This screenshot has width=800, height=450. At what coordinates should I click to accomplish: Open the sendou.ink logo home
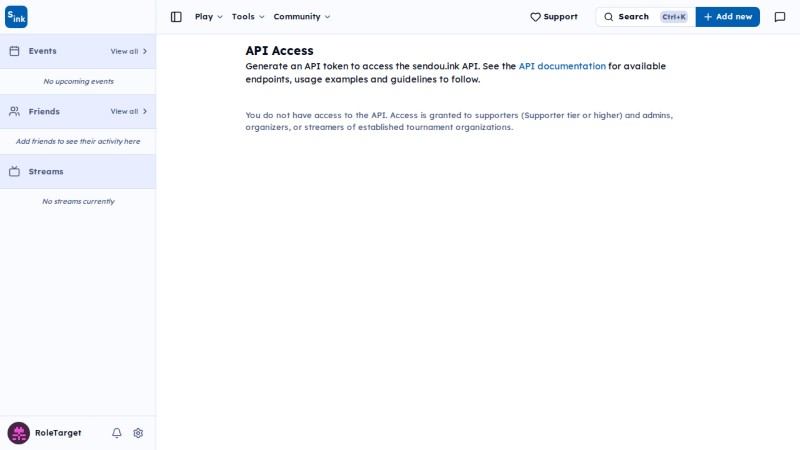(16, 17)
